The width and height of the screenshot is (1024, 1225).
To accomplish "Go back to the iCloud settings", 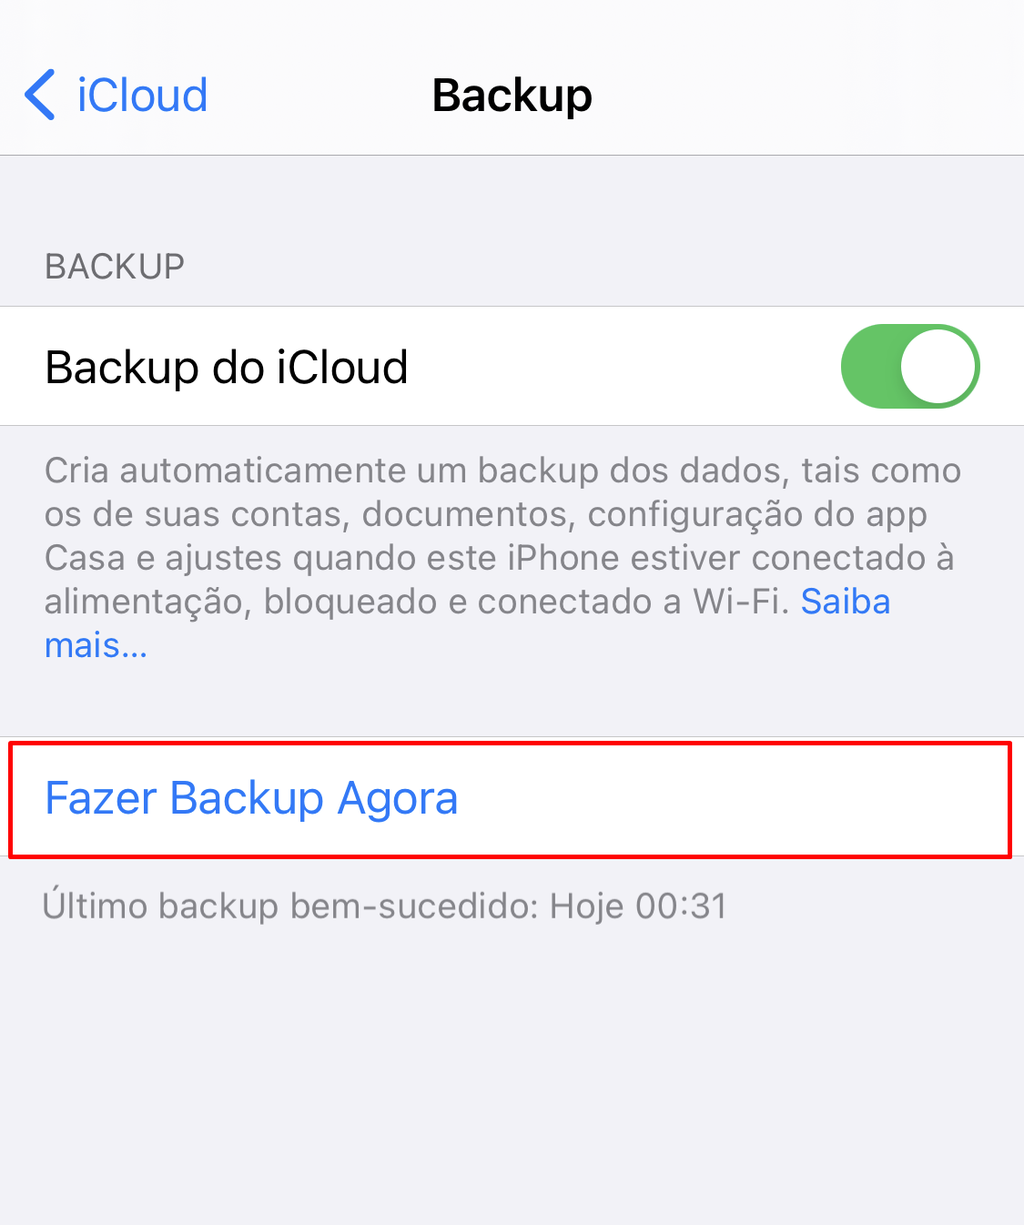I will point(116,95).
